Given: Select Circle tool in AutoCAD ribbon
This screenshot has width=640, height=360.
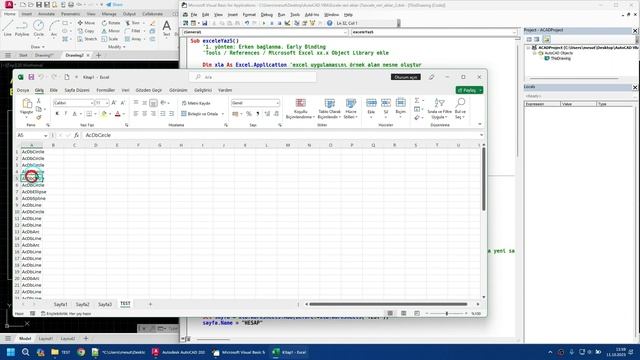Looking at the screenshot, I should (x=38, y=28).
